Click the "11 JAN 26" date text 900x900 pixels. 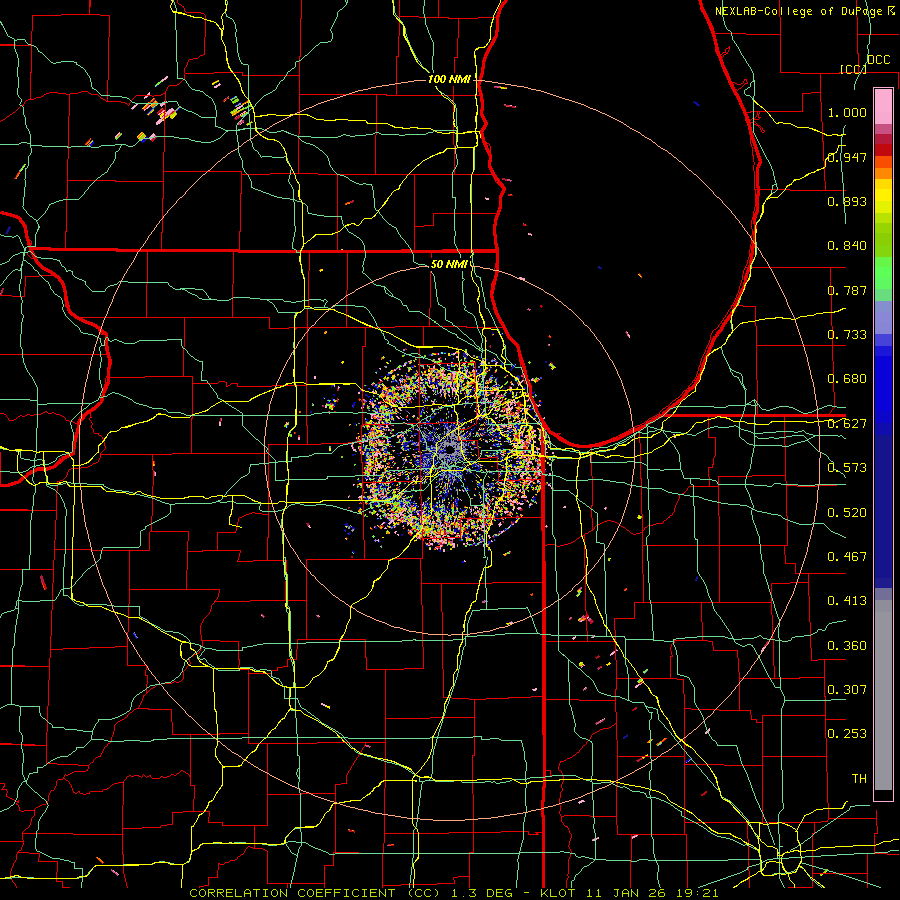pos(624,893)
